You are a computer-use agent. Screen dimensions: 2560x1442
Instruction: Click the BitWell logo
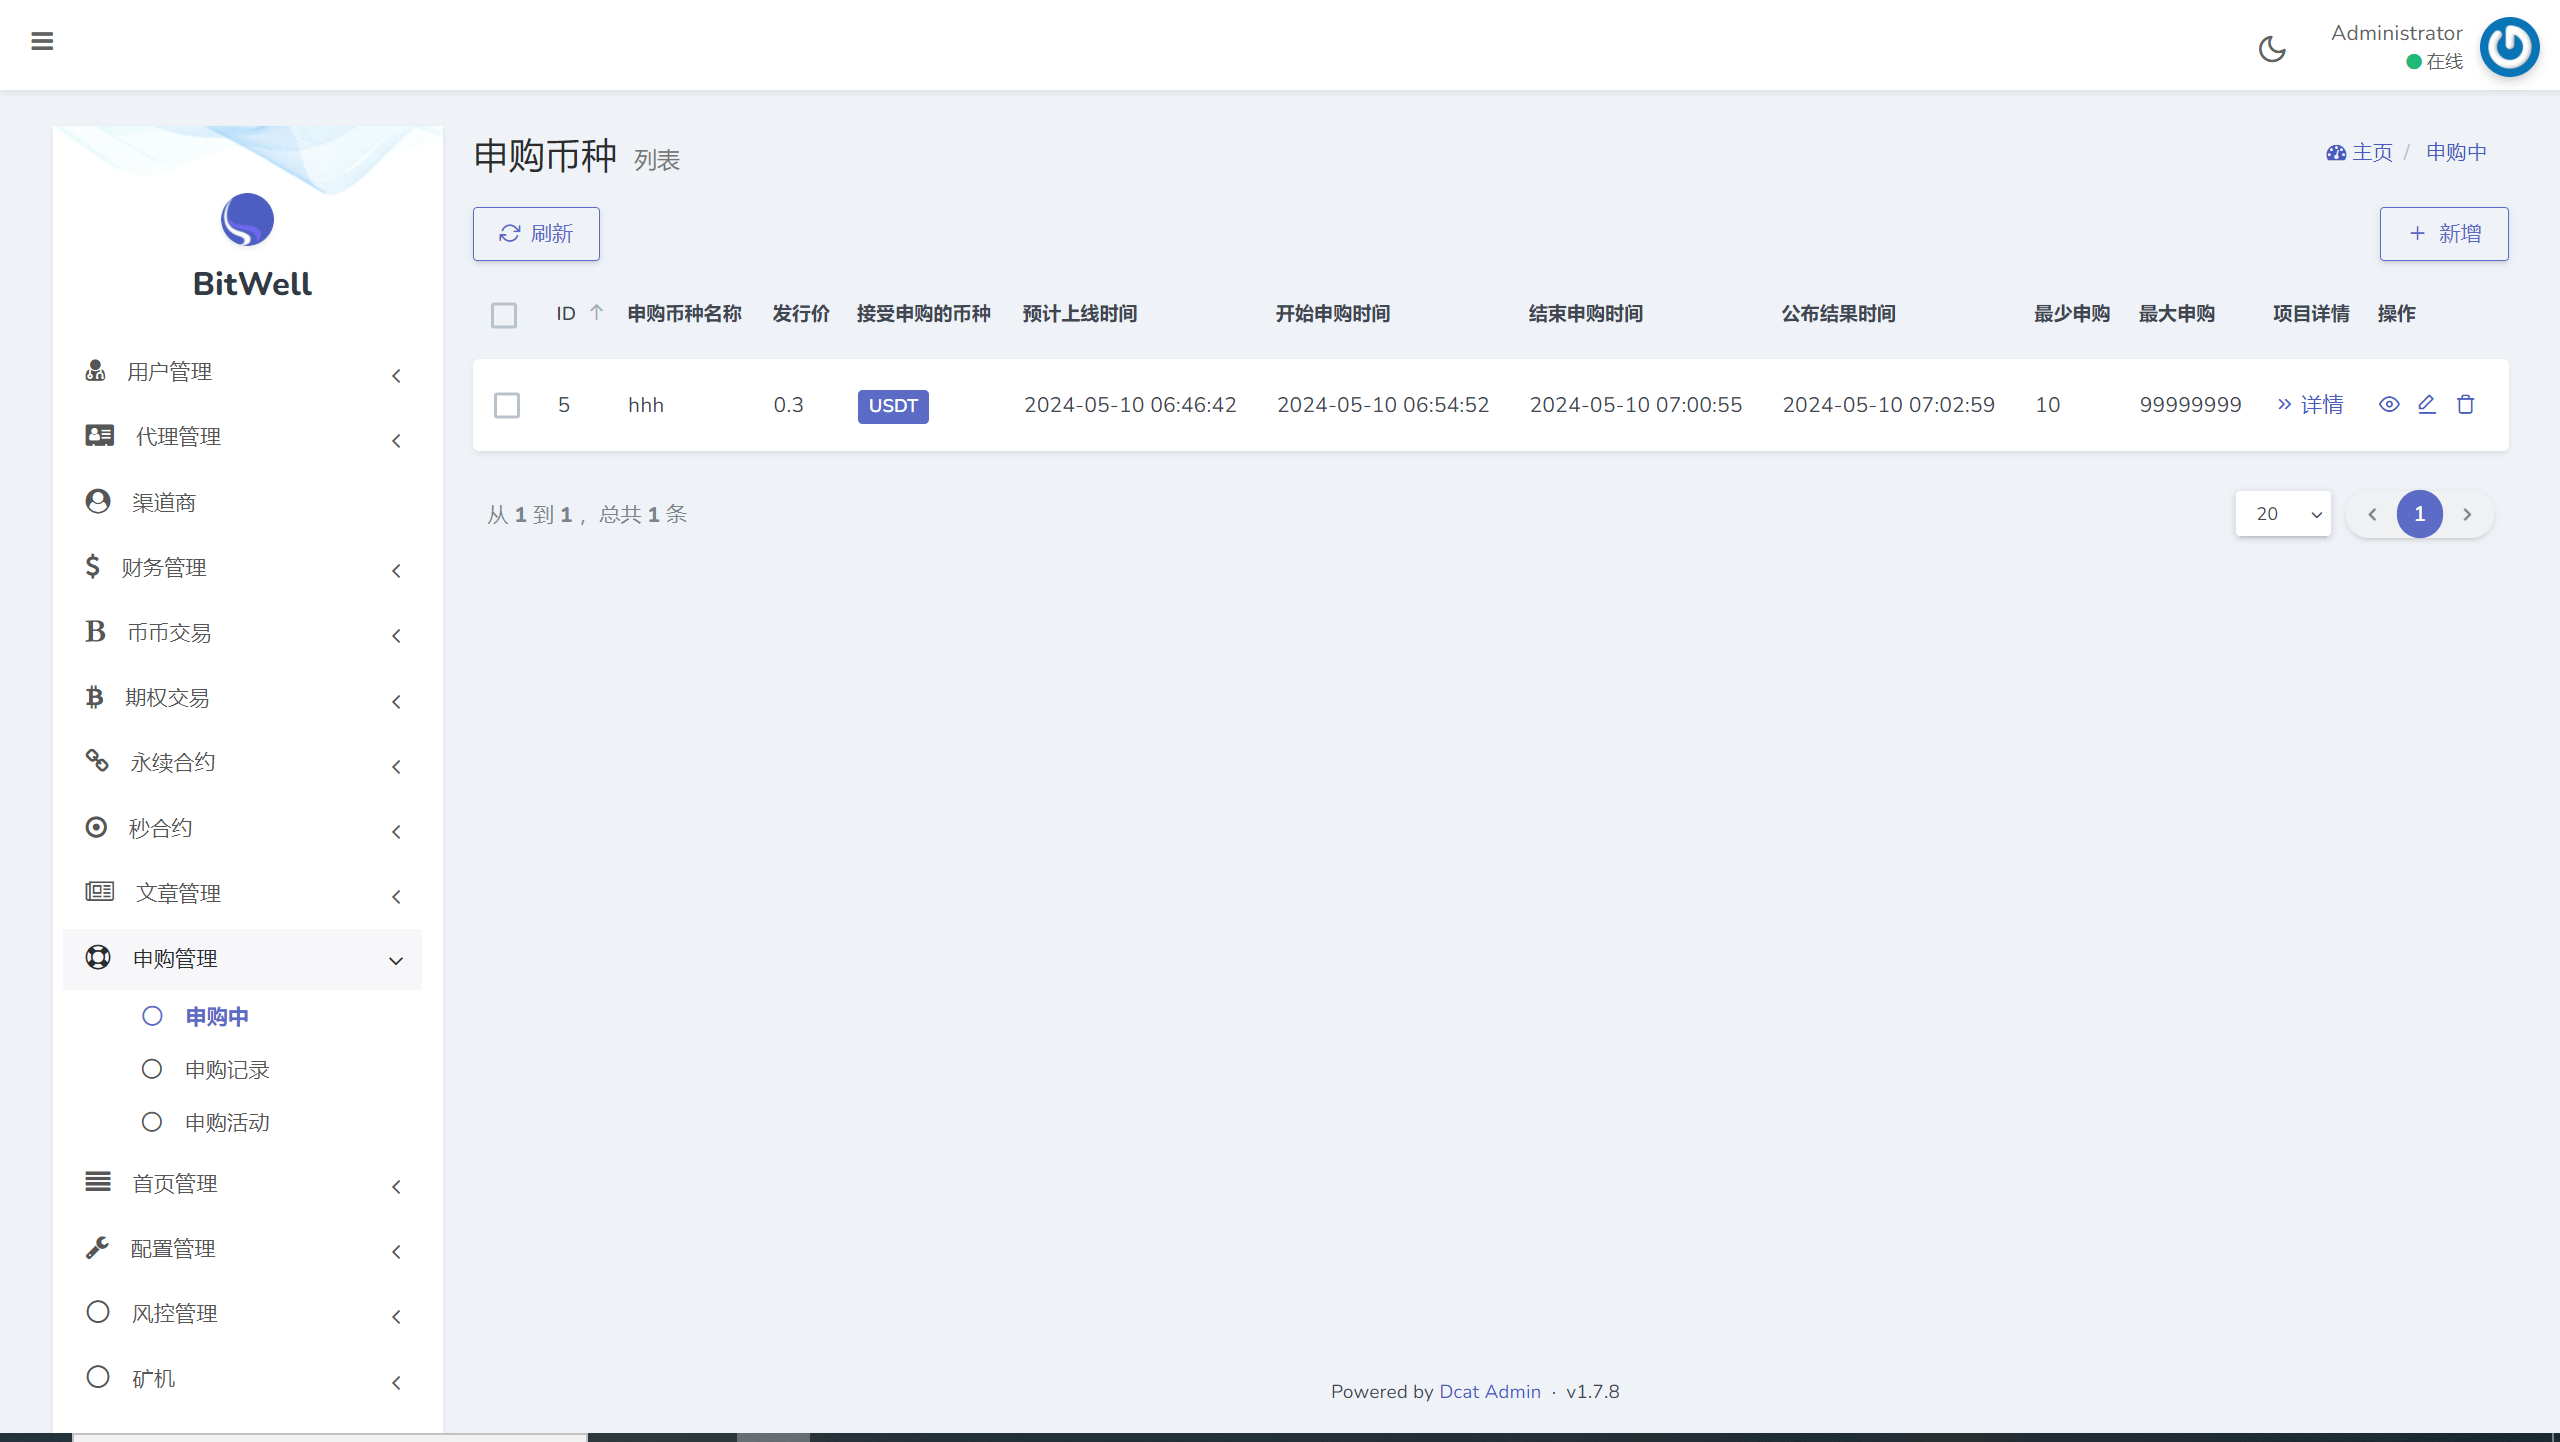(x=248, y=220)
